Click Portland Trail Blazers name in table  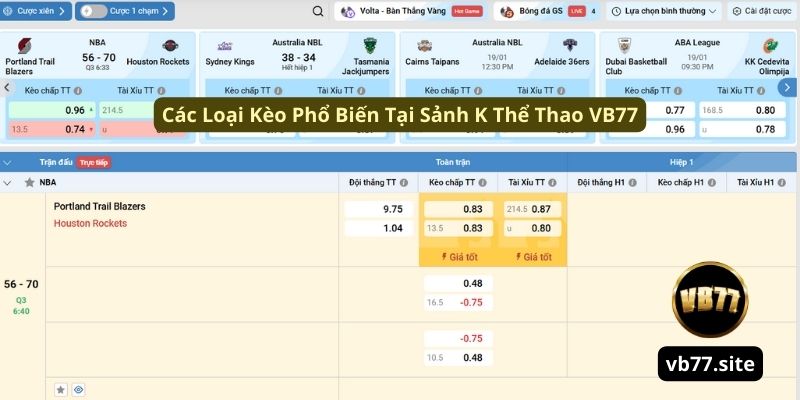[99, 207]
